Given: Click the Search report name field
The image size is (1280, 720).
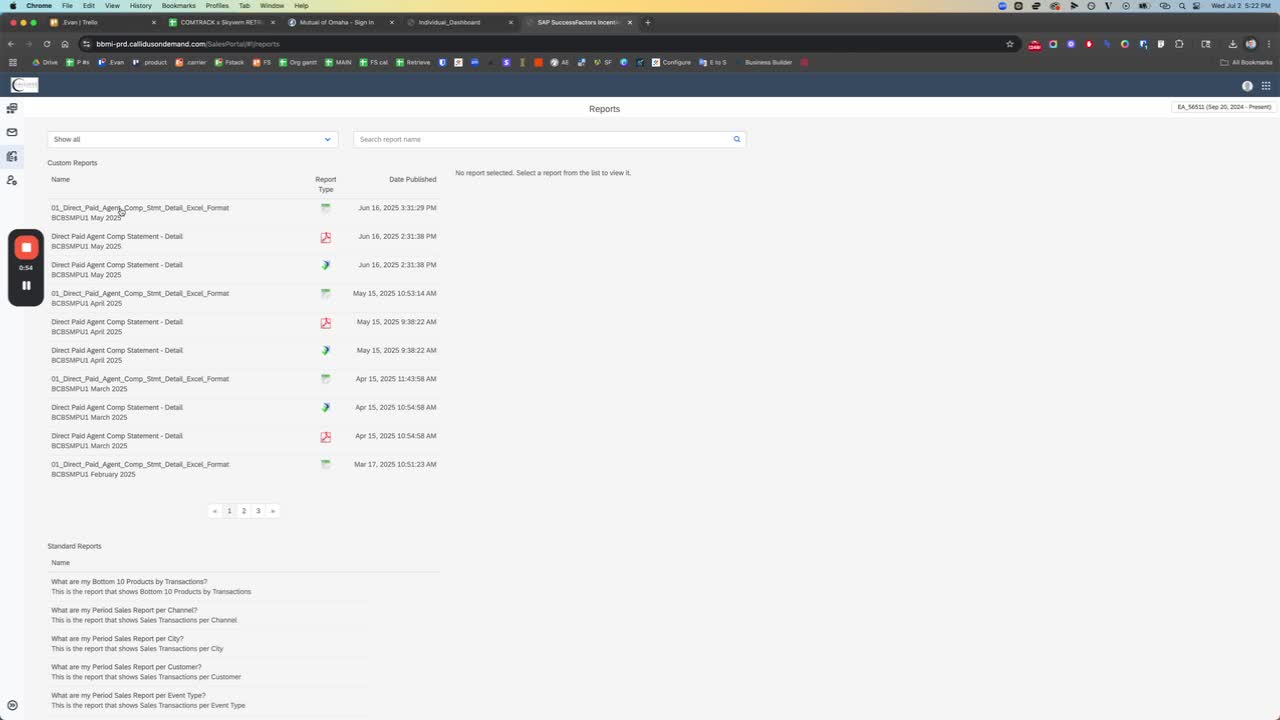Looking at the screenshot, I should (x=543, y=139).
